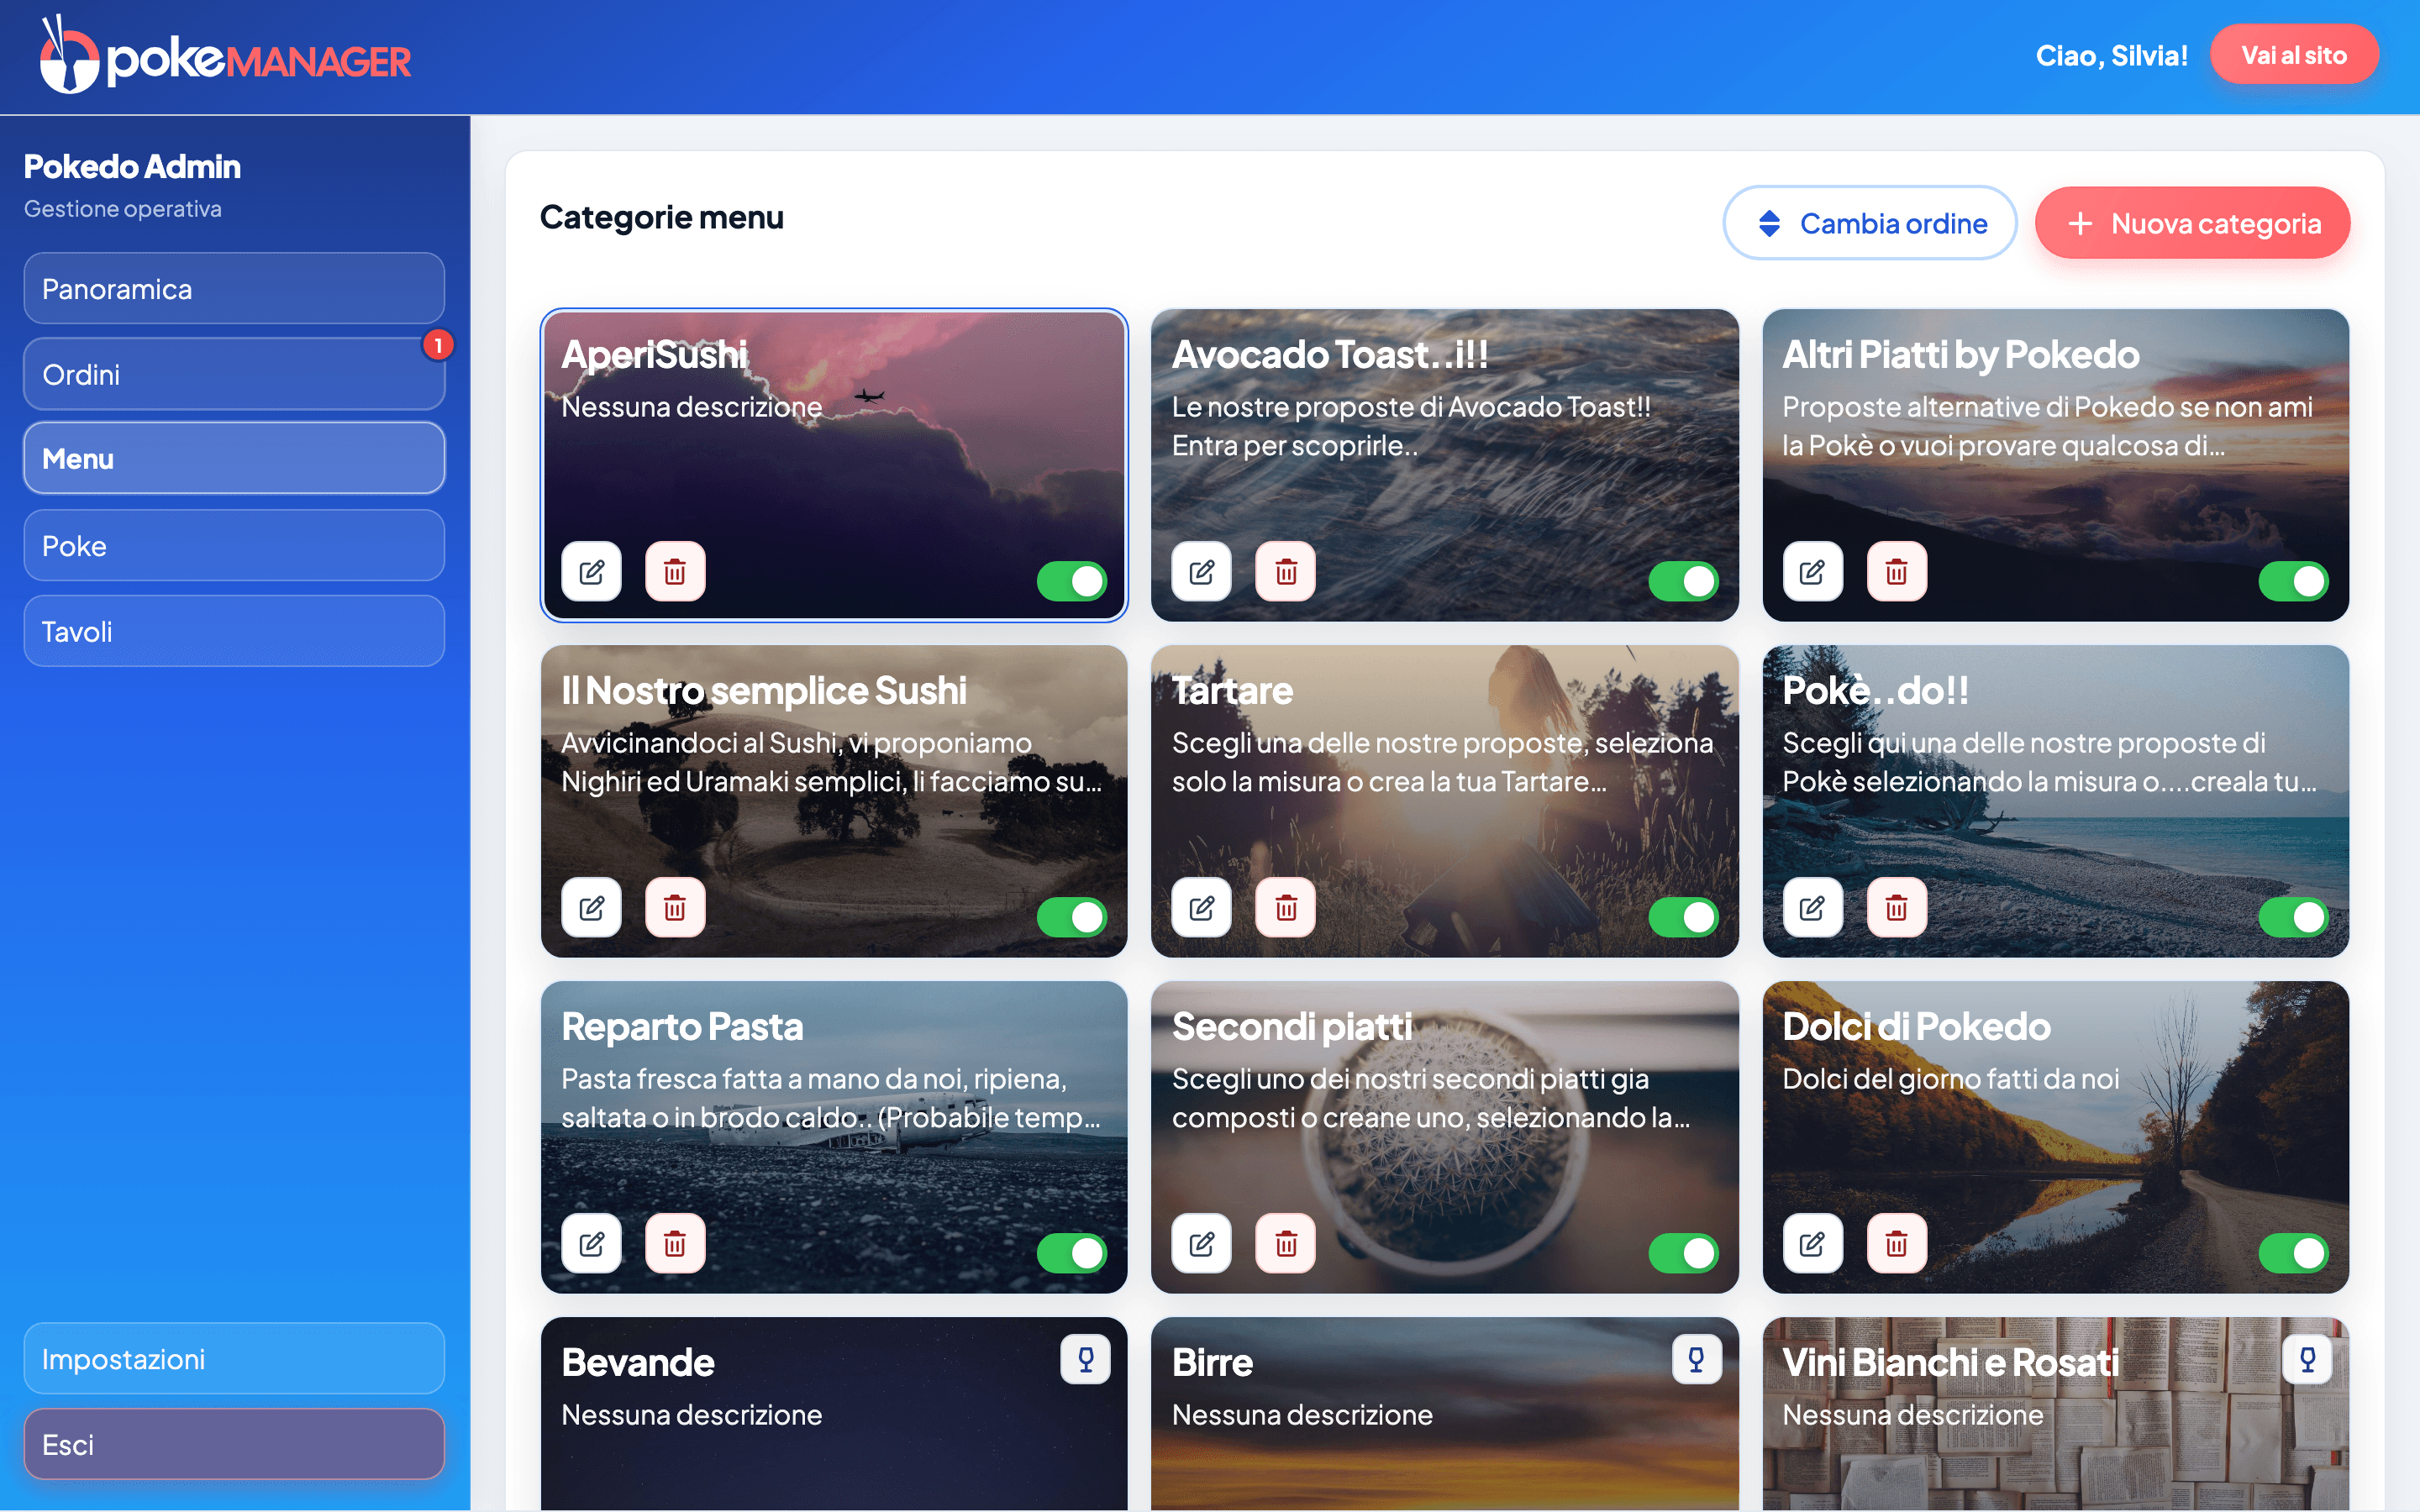Open the Tavoli section
Viewport: 2420px width, 1512px height.
(234, 632)
